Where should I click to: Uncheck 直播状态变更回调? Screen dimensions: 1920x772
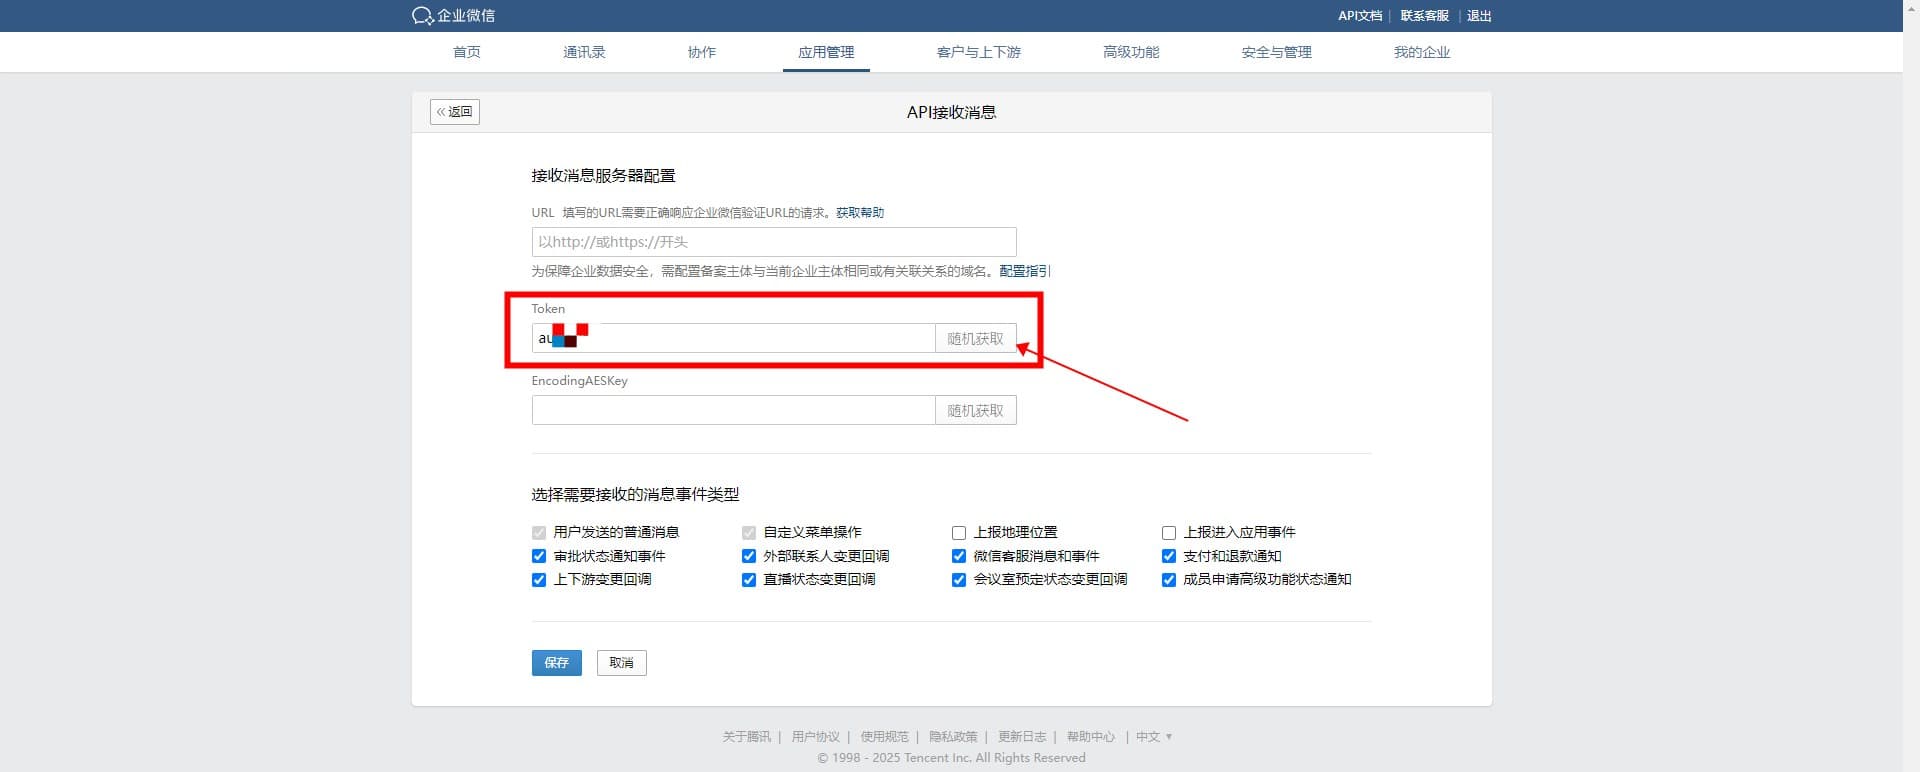(749, 580)
